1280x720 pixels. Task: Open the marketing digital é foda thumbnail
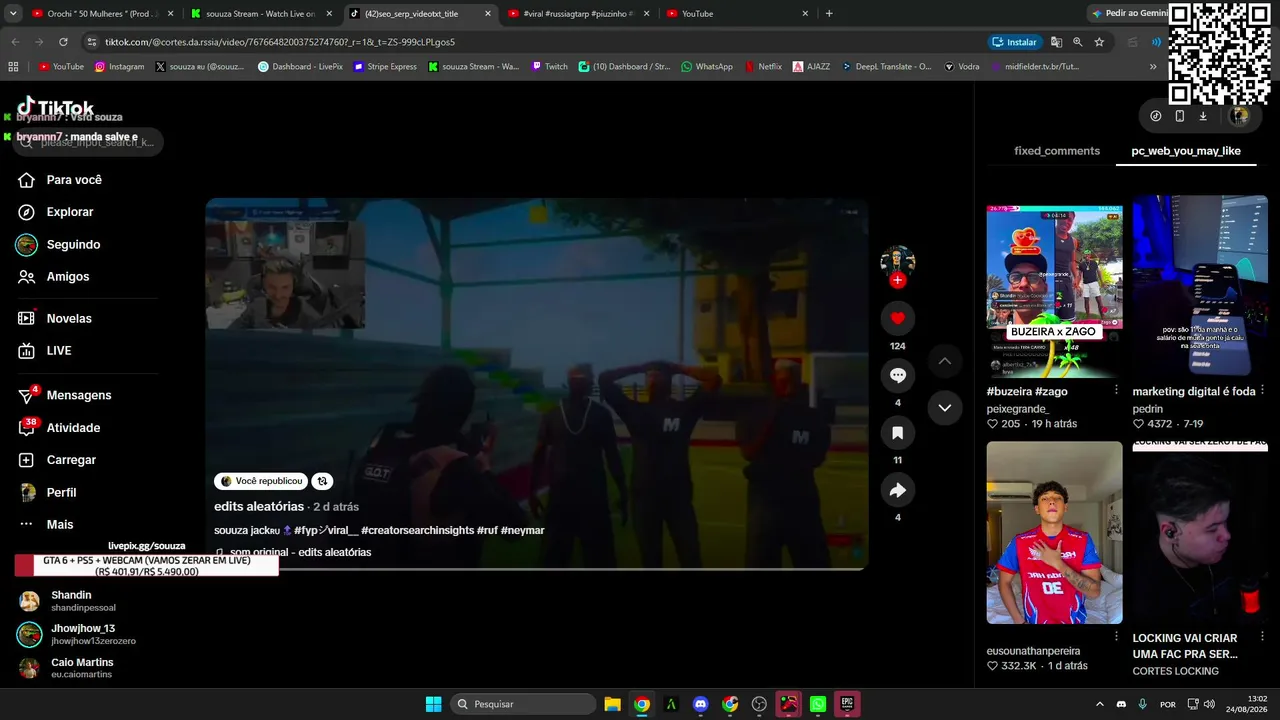(1200, 286)
